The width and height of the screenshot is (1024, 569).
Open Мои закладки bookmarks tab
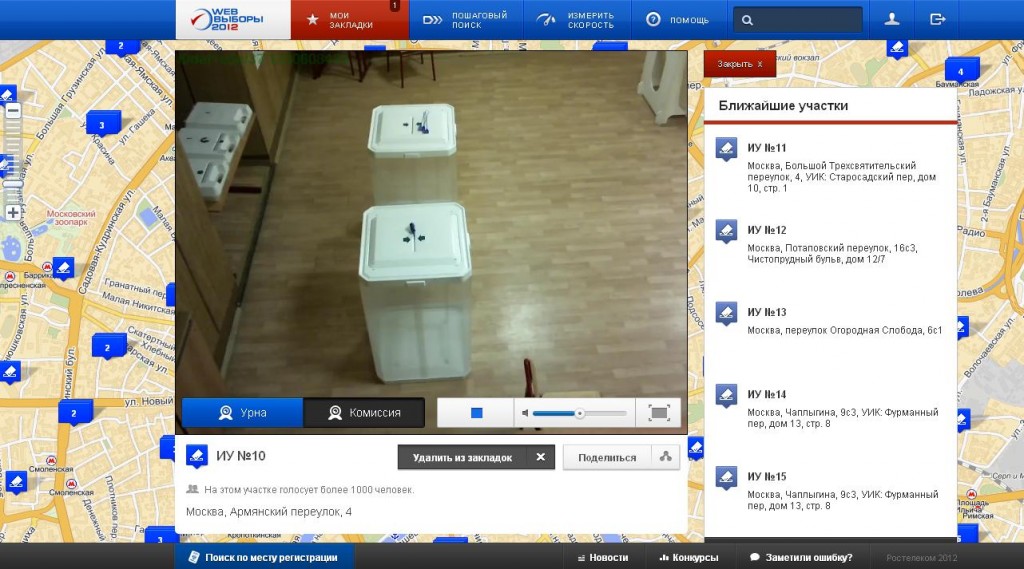[350, 19]
